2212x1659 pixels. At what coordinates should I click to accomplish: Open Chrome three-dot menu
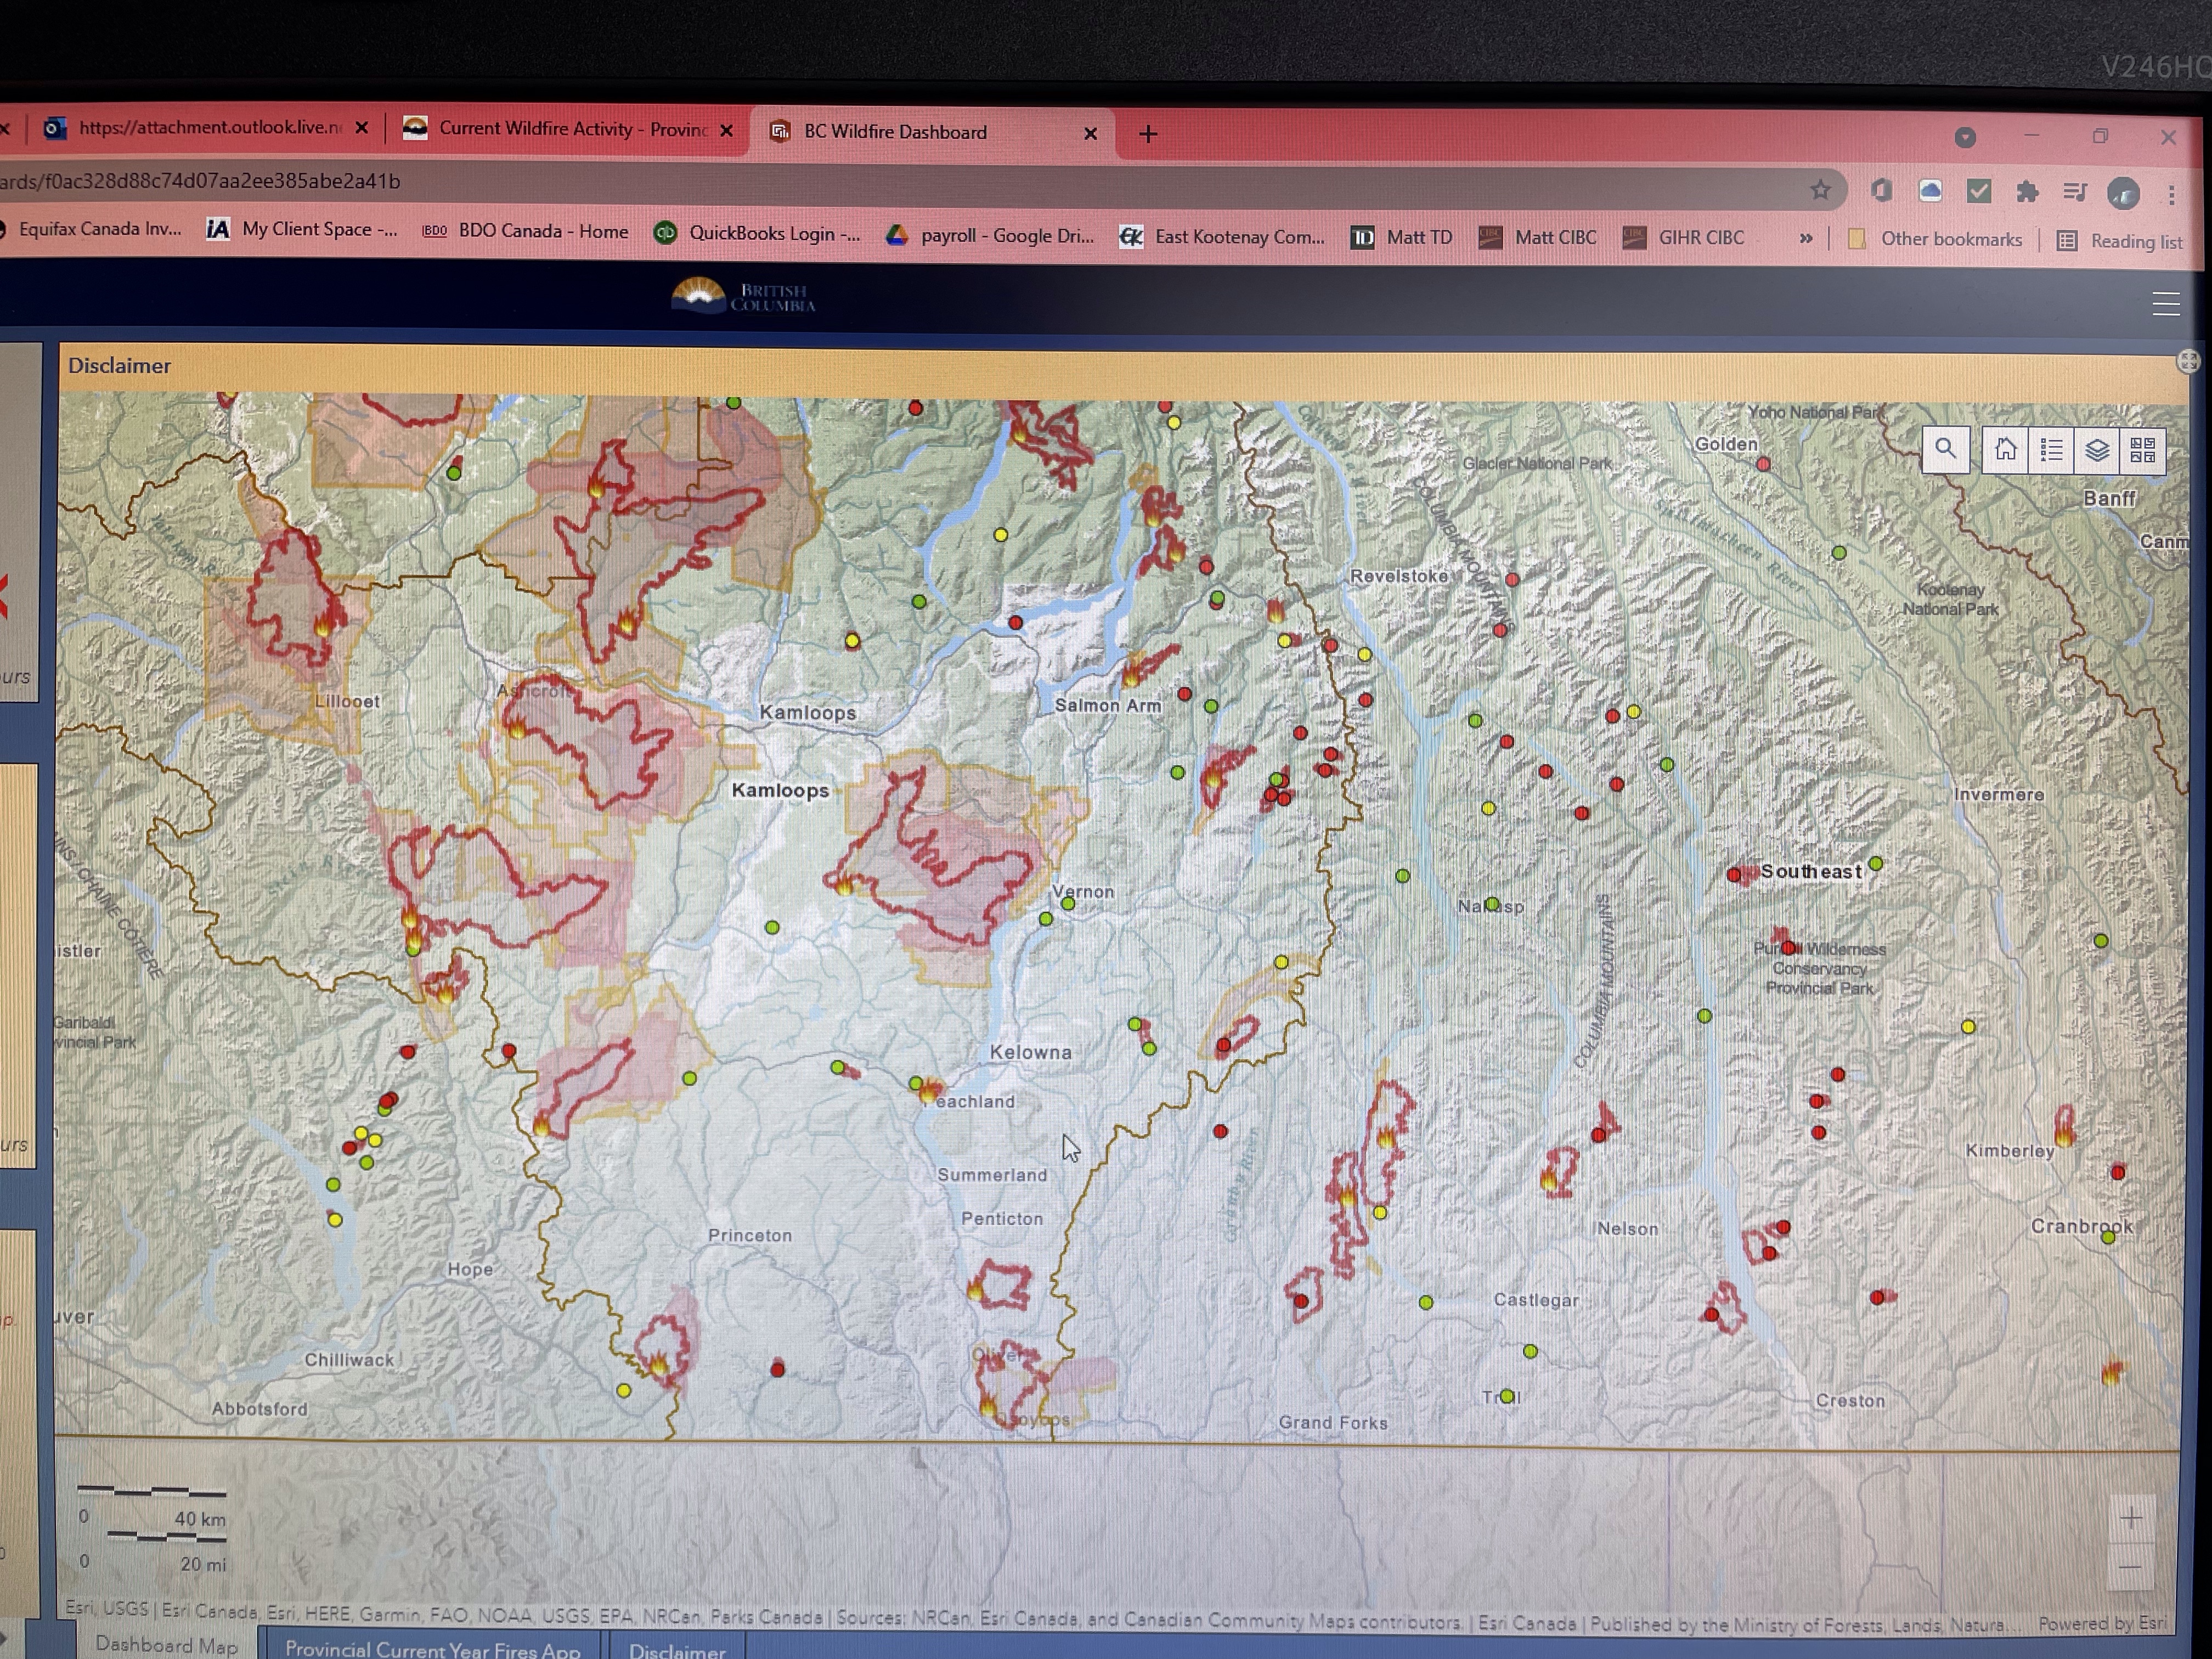(x=2171, y=194)
